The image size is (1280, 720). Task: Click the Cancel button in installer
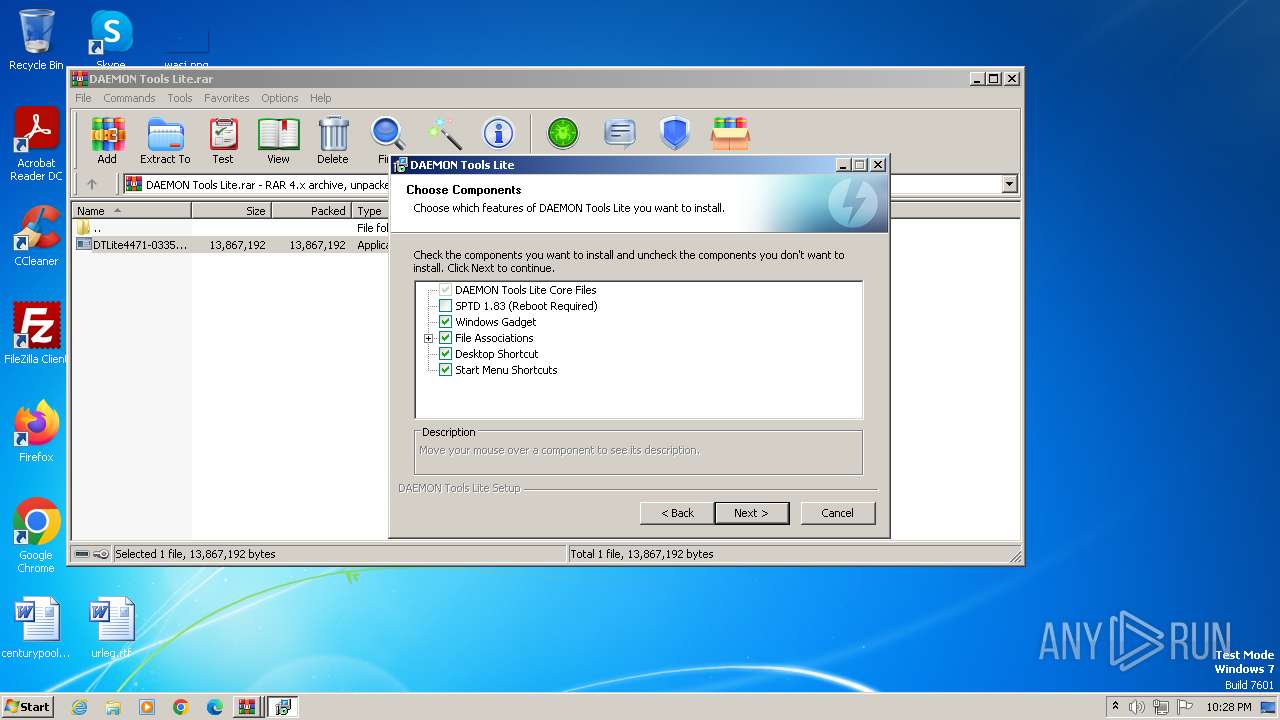tap(837, 513)
